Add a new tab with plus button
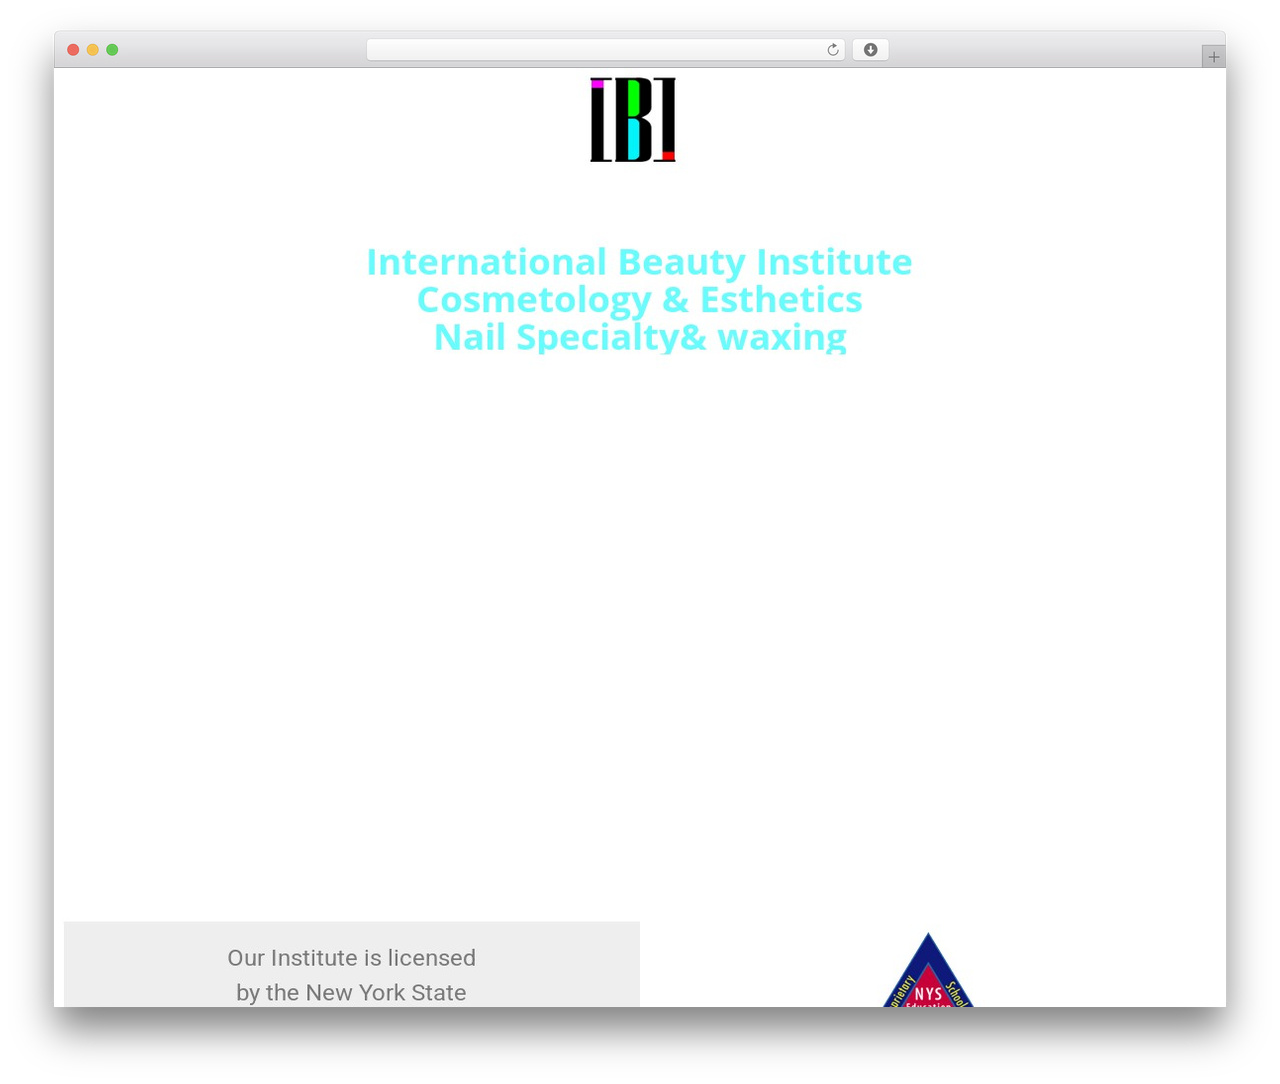Screen dimensions: 1280x1084 1213,57
